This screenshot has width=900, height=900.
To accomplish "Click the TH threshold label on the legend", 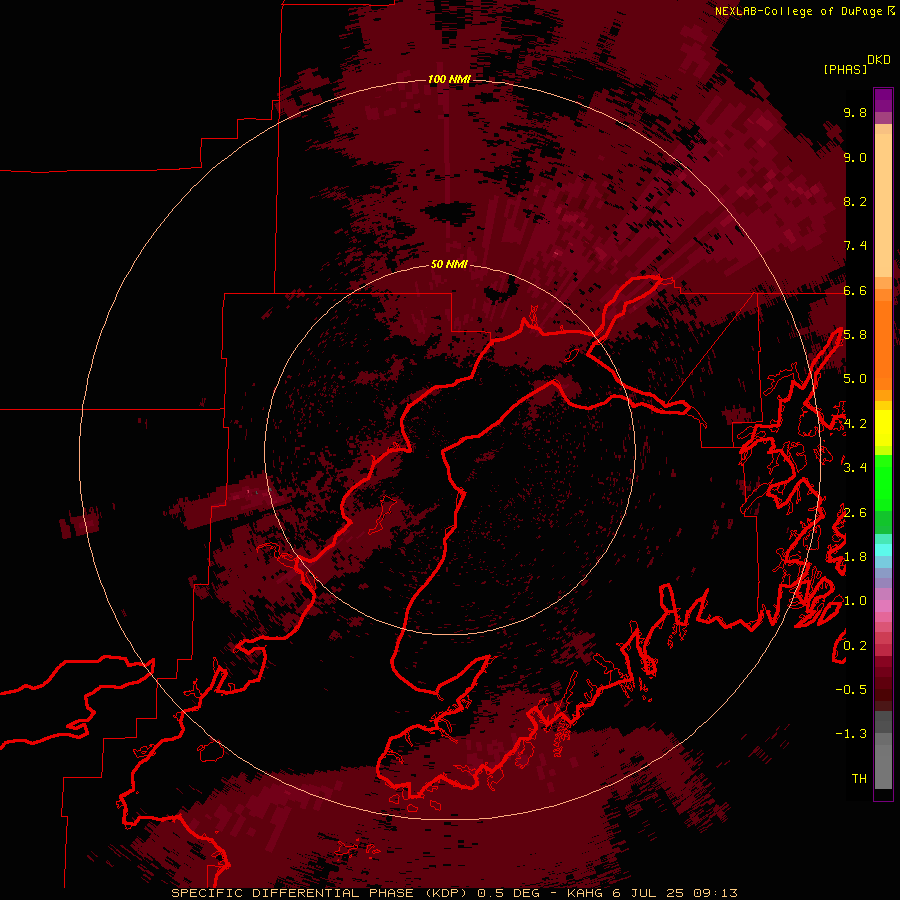I will coord(859,779).
